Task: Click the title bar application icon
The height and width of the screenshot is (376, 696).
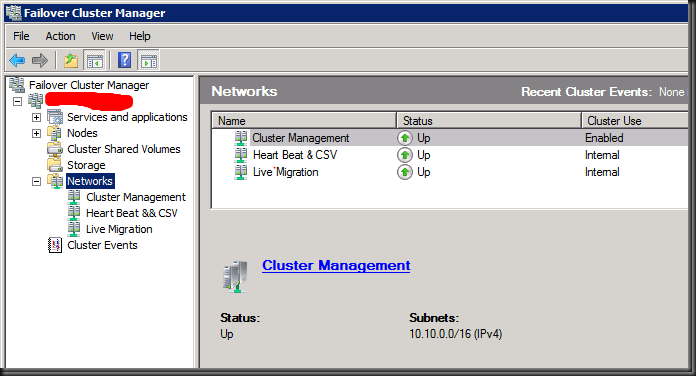Action: [14, 12]
